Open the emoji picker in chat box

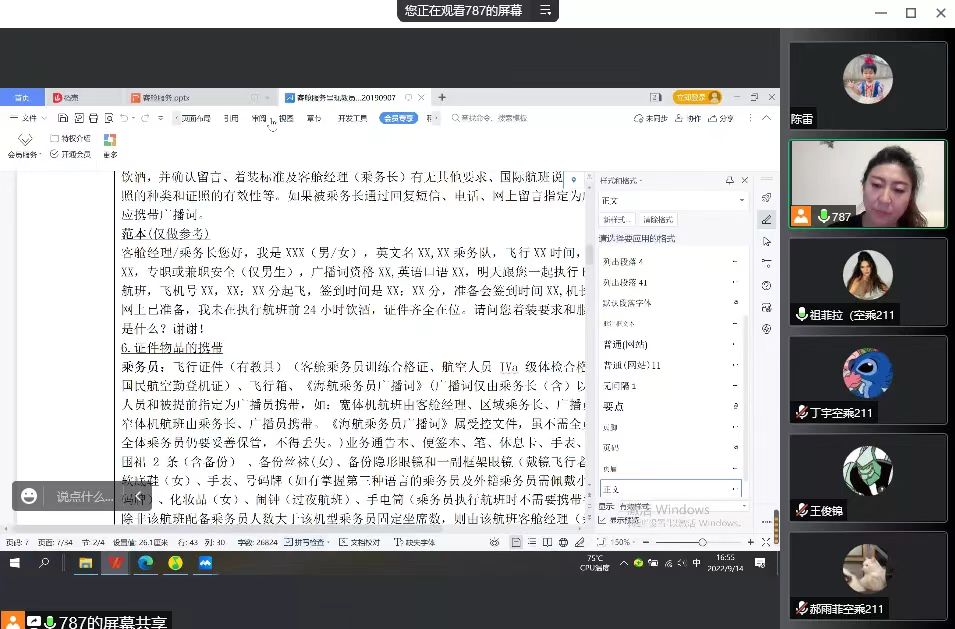(x=29, y=496)
